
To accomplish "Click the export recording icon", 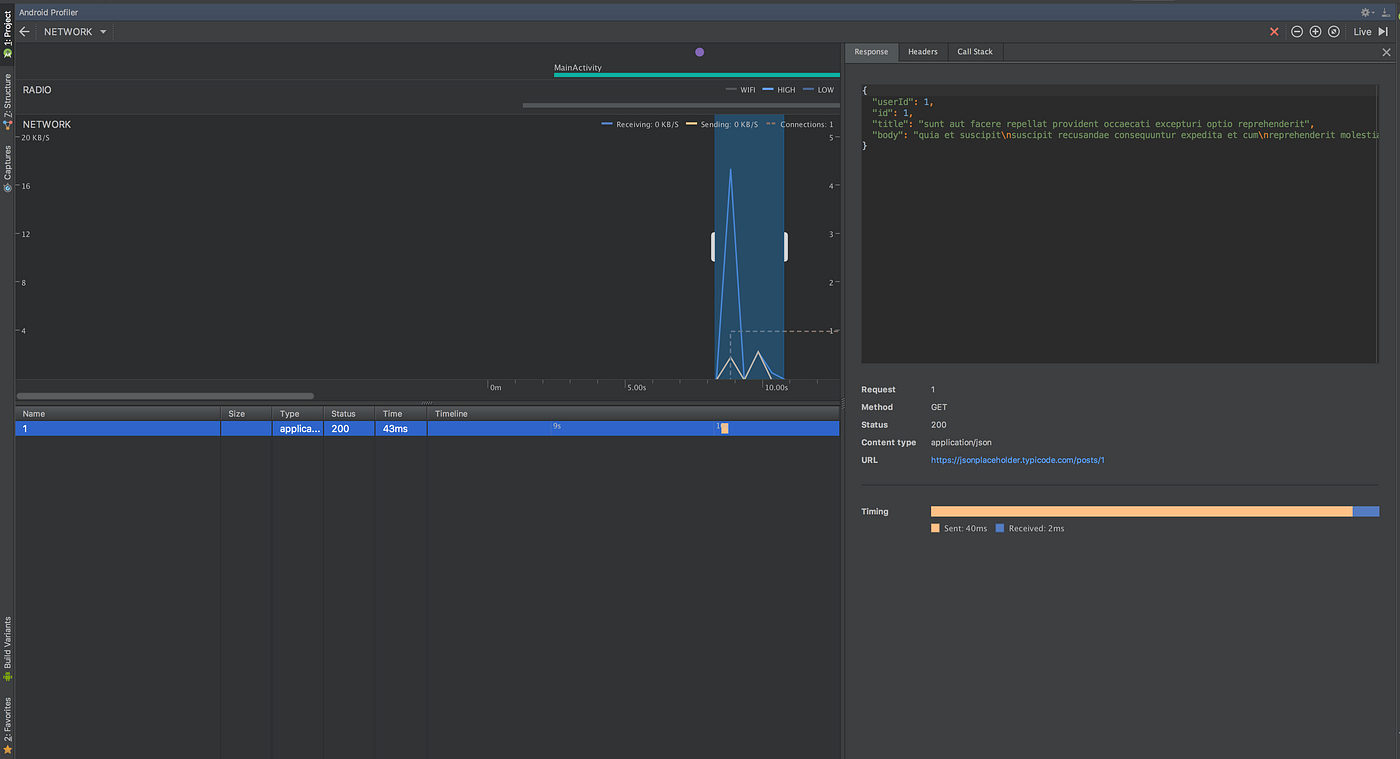I will point(1385,11).
